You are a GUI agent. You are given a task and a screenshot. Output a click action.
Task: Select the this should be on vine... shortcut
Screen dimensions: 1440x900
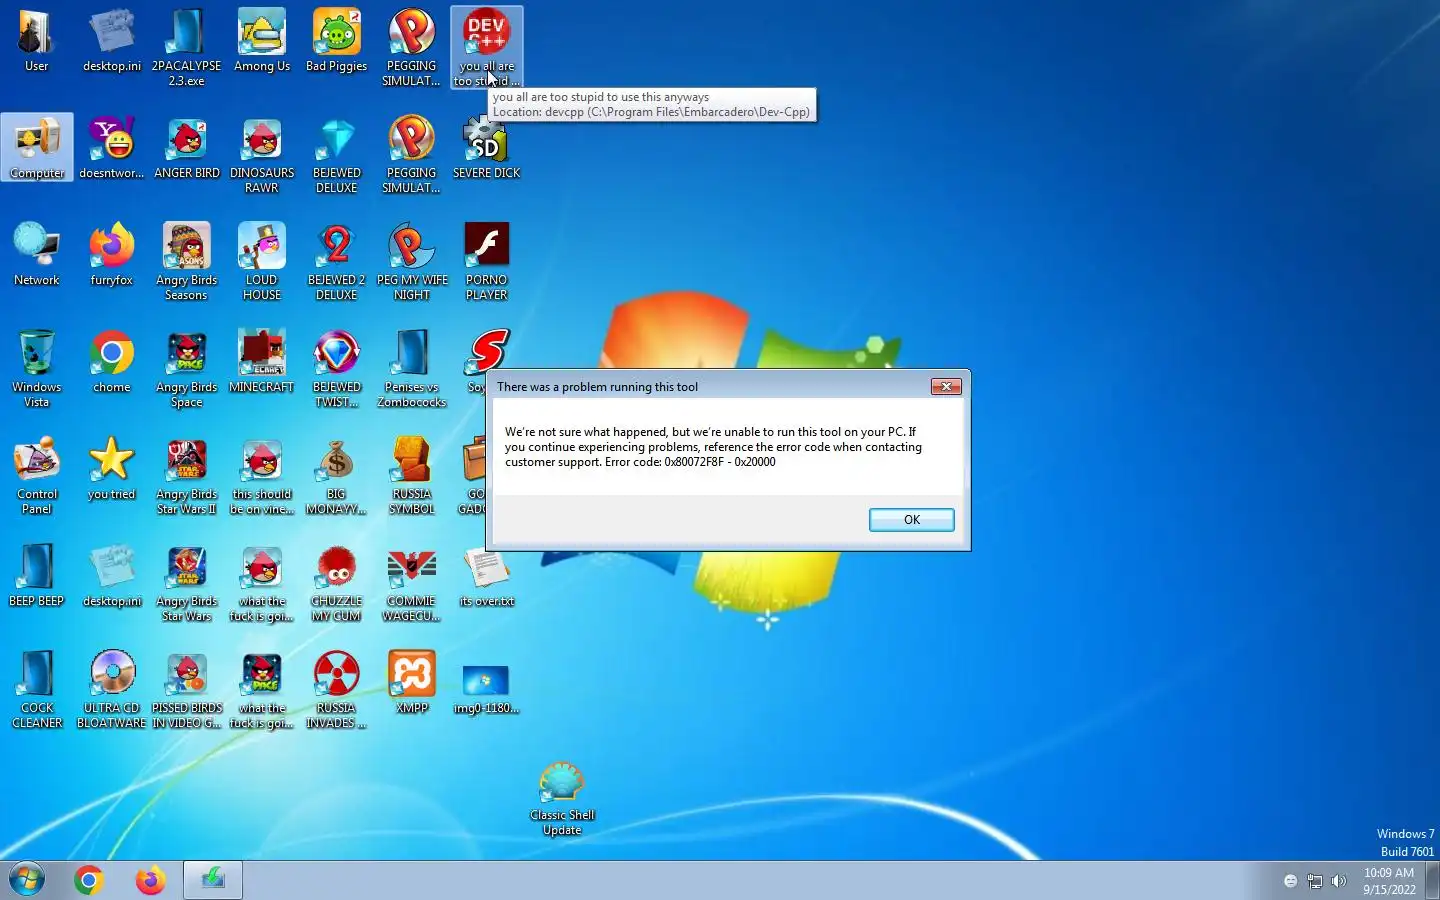262,475
